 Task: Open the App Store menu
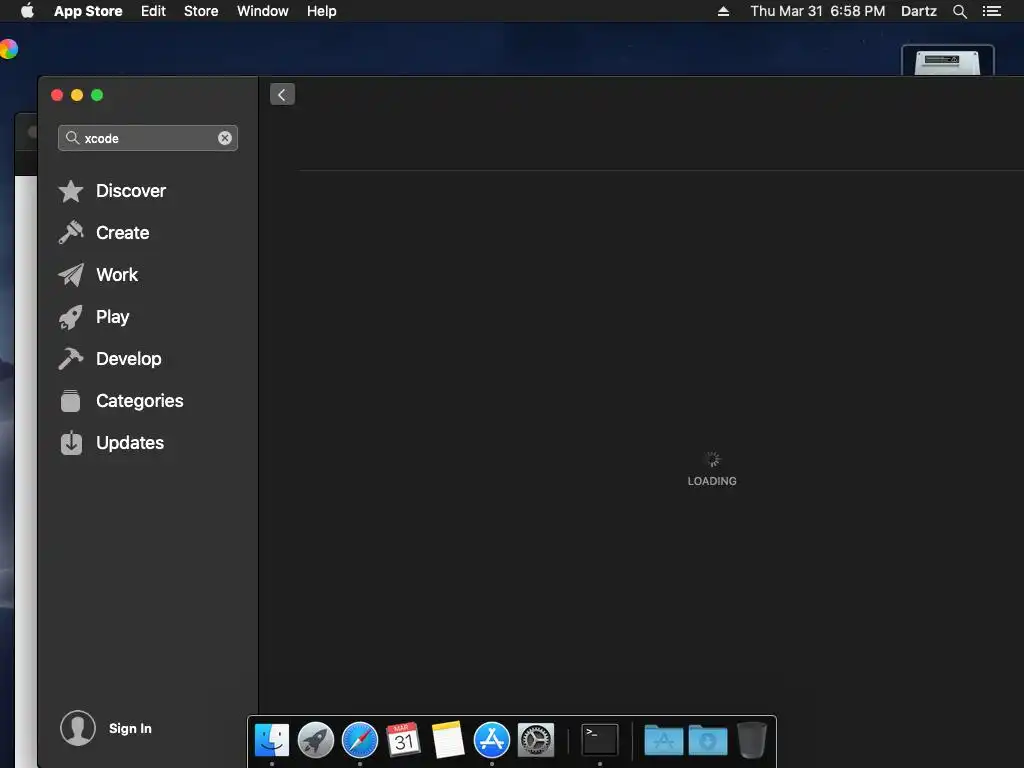point(88,11)
